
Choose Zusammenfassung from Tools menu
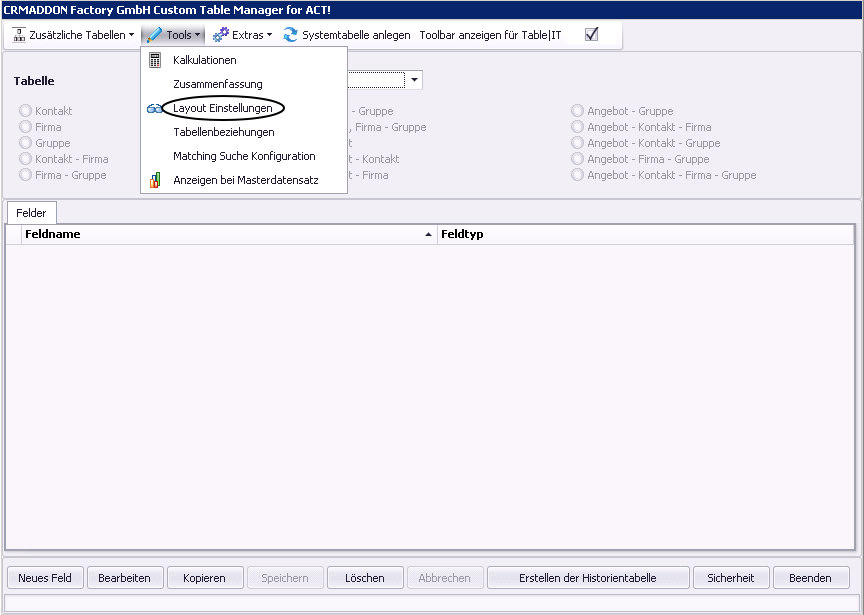(244, 84)
